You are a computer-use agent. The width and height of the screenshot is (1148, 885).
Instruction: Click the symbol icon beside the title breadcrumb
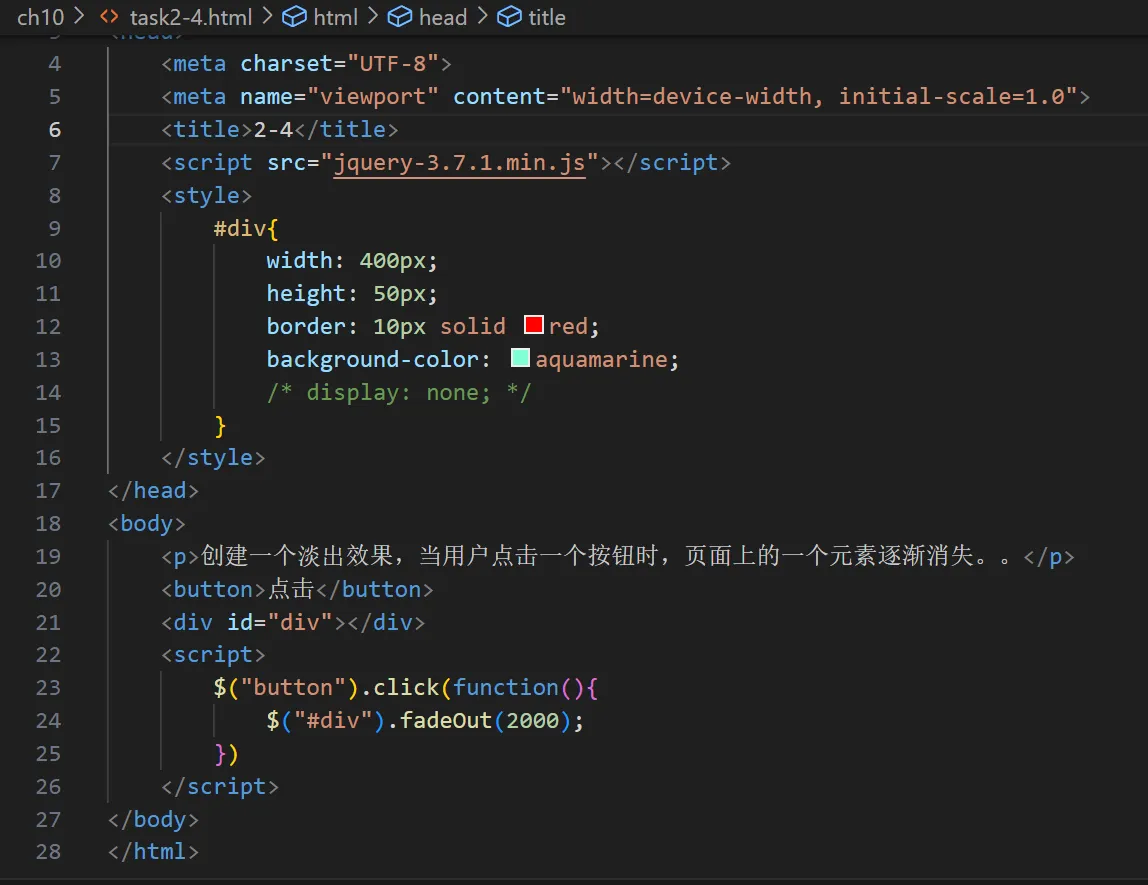(510, 17)
